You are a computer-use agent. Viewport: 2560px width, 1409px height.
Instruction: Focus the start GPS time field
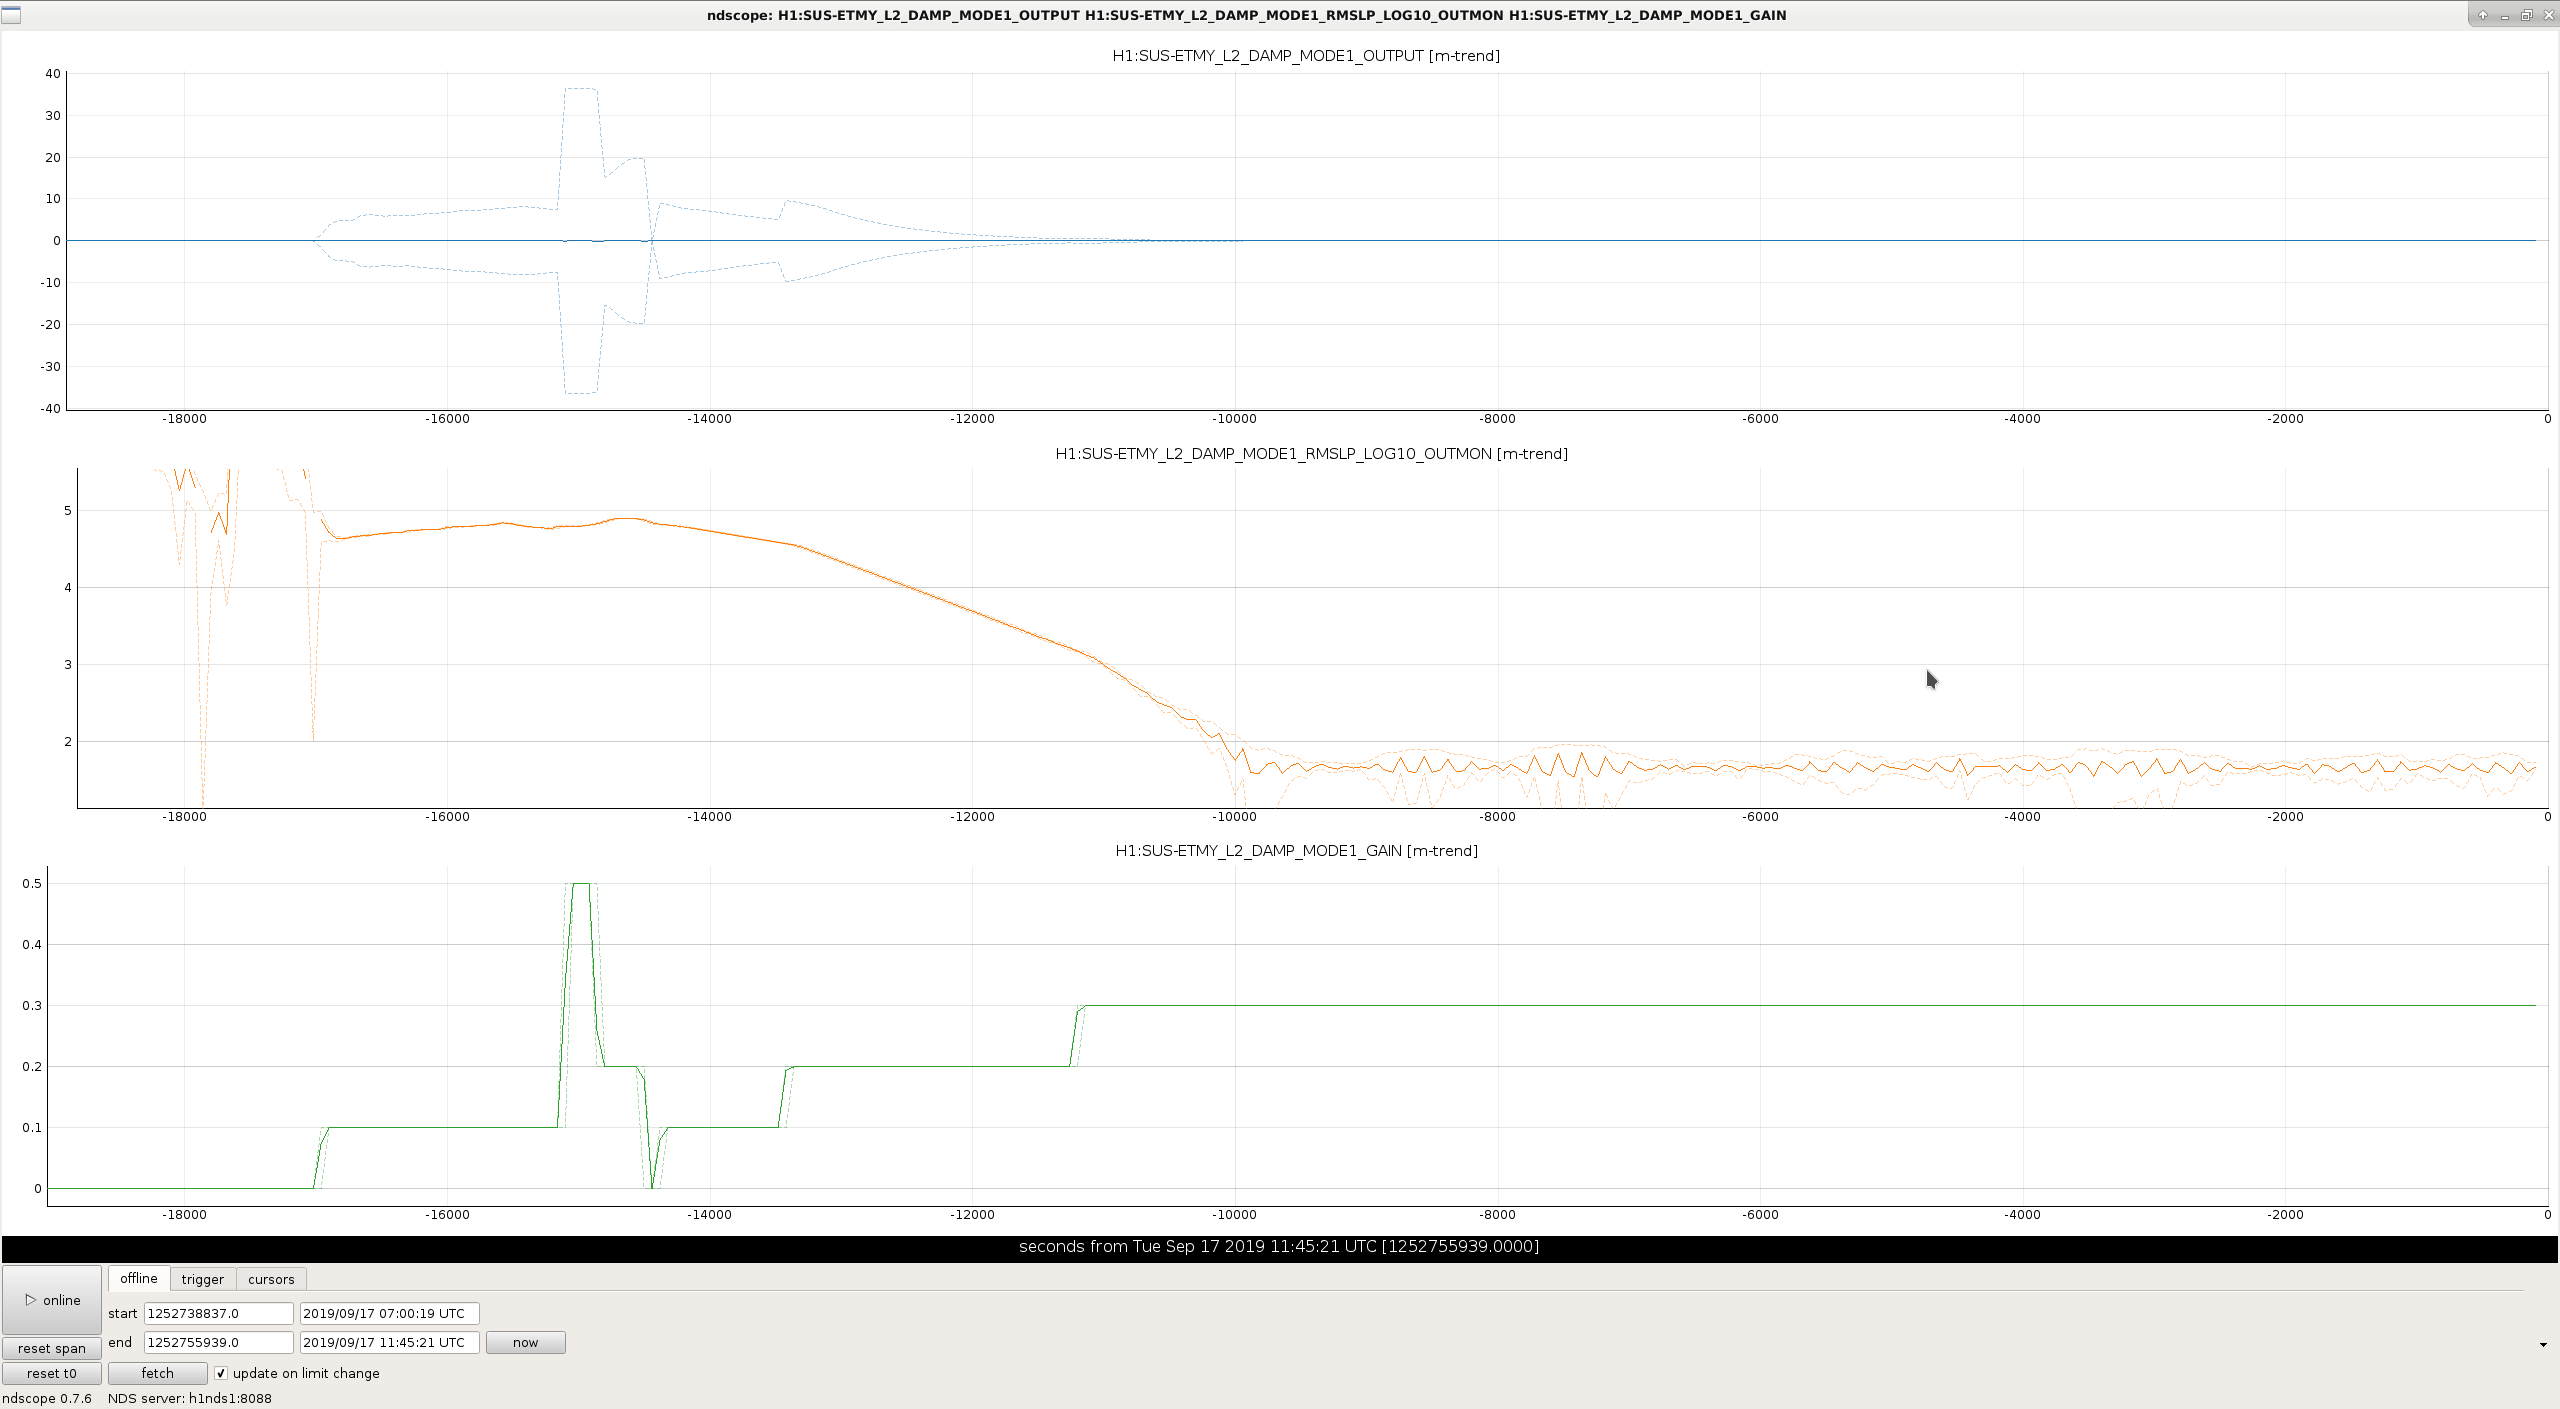tap(219, 1313)
